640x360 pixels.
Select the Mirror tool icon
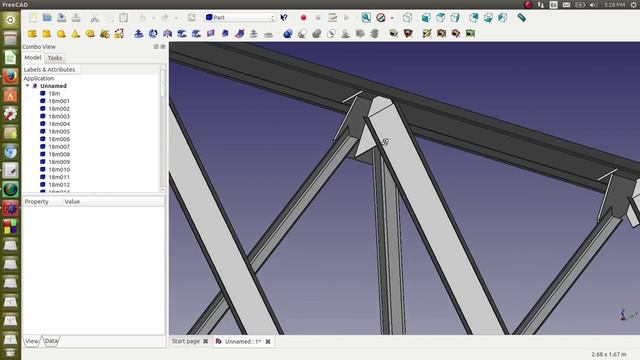[x=167, y=33]
